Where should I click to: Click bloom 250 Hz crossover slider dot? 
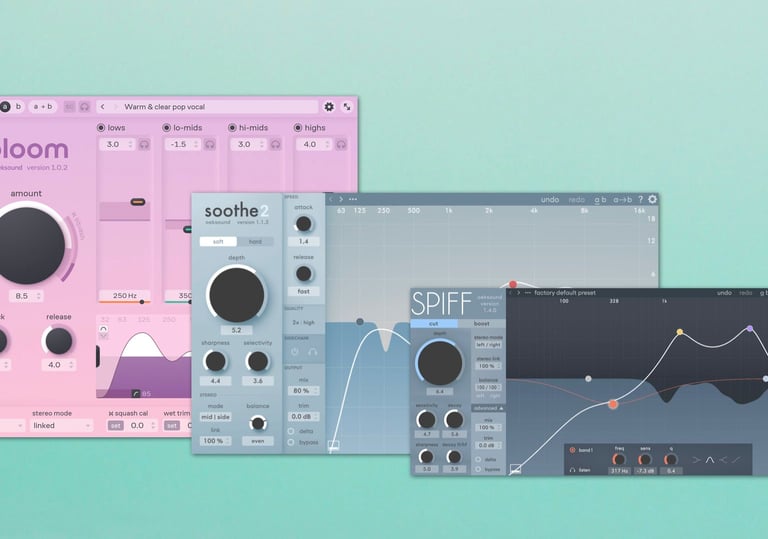pos(142,302)
